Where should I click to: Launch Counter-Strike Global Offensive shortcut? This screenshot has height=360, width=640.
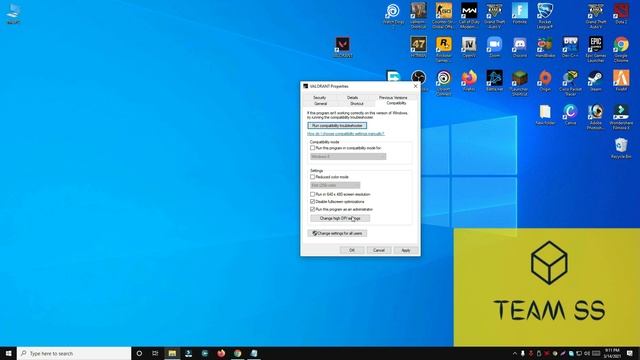444,16
